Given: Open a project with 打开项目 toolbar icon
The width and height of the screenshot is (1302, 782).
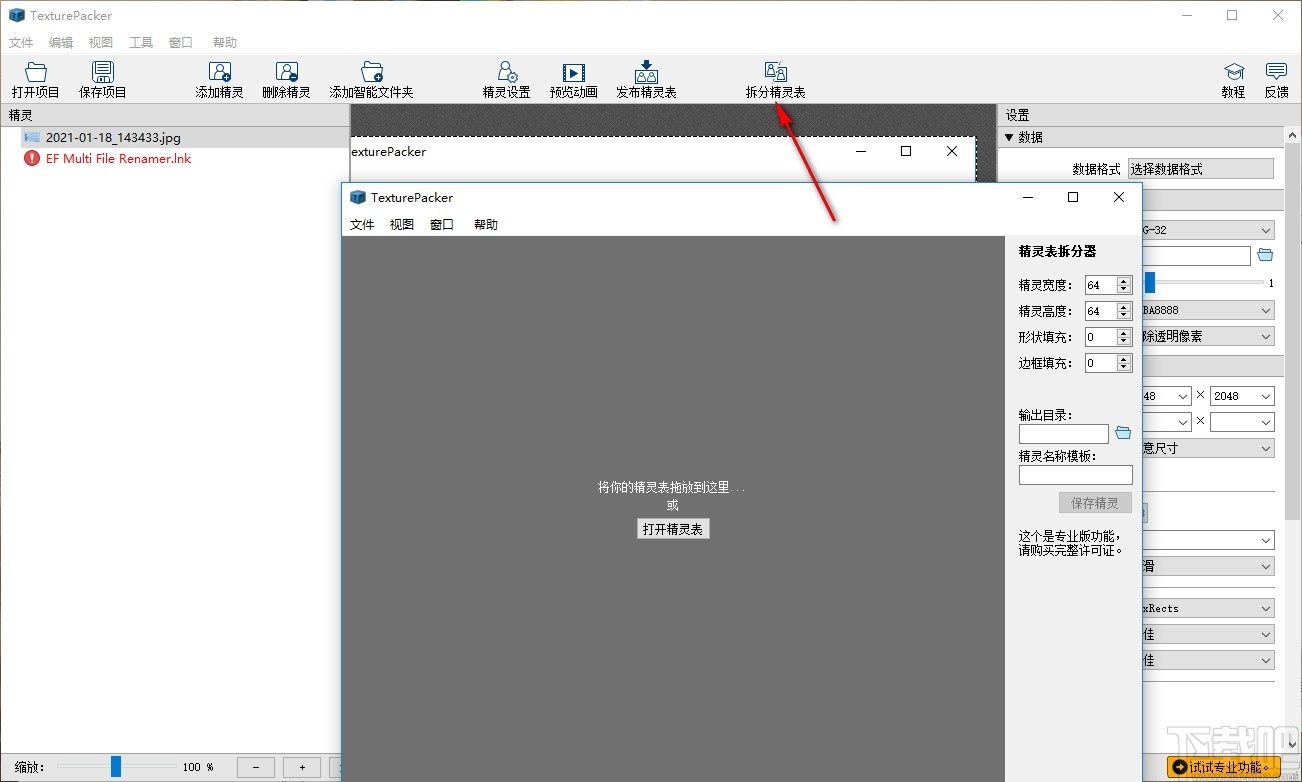Looking at the screenshot, I should coord(36,80).
